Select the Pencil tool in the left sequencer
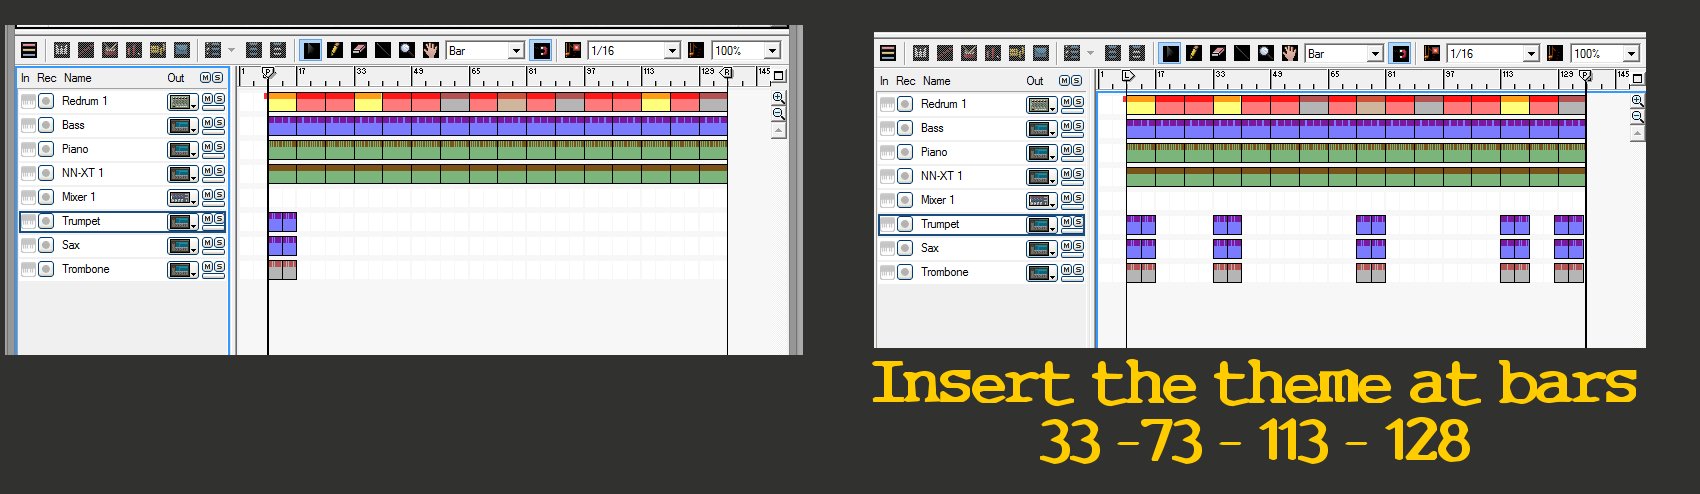This screenshot has height=494, width=1700. point(335,50)
